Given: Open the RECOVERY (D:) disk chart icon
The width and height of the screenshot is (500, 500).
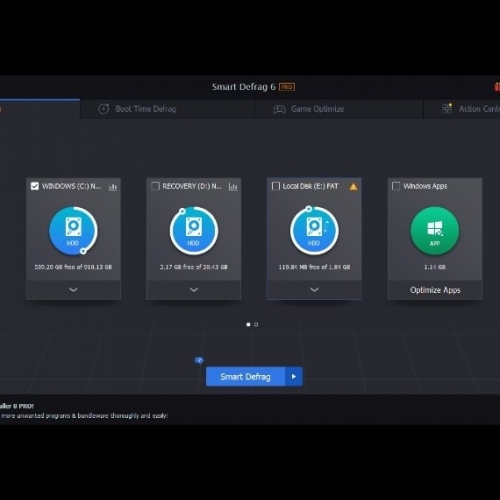Looking at the screenshot, I should click(x=233, y=187).
